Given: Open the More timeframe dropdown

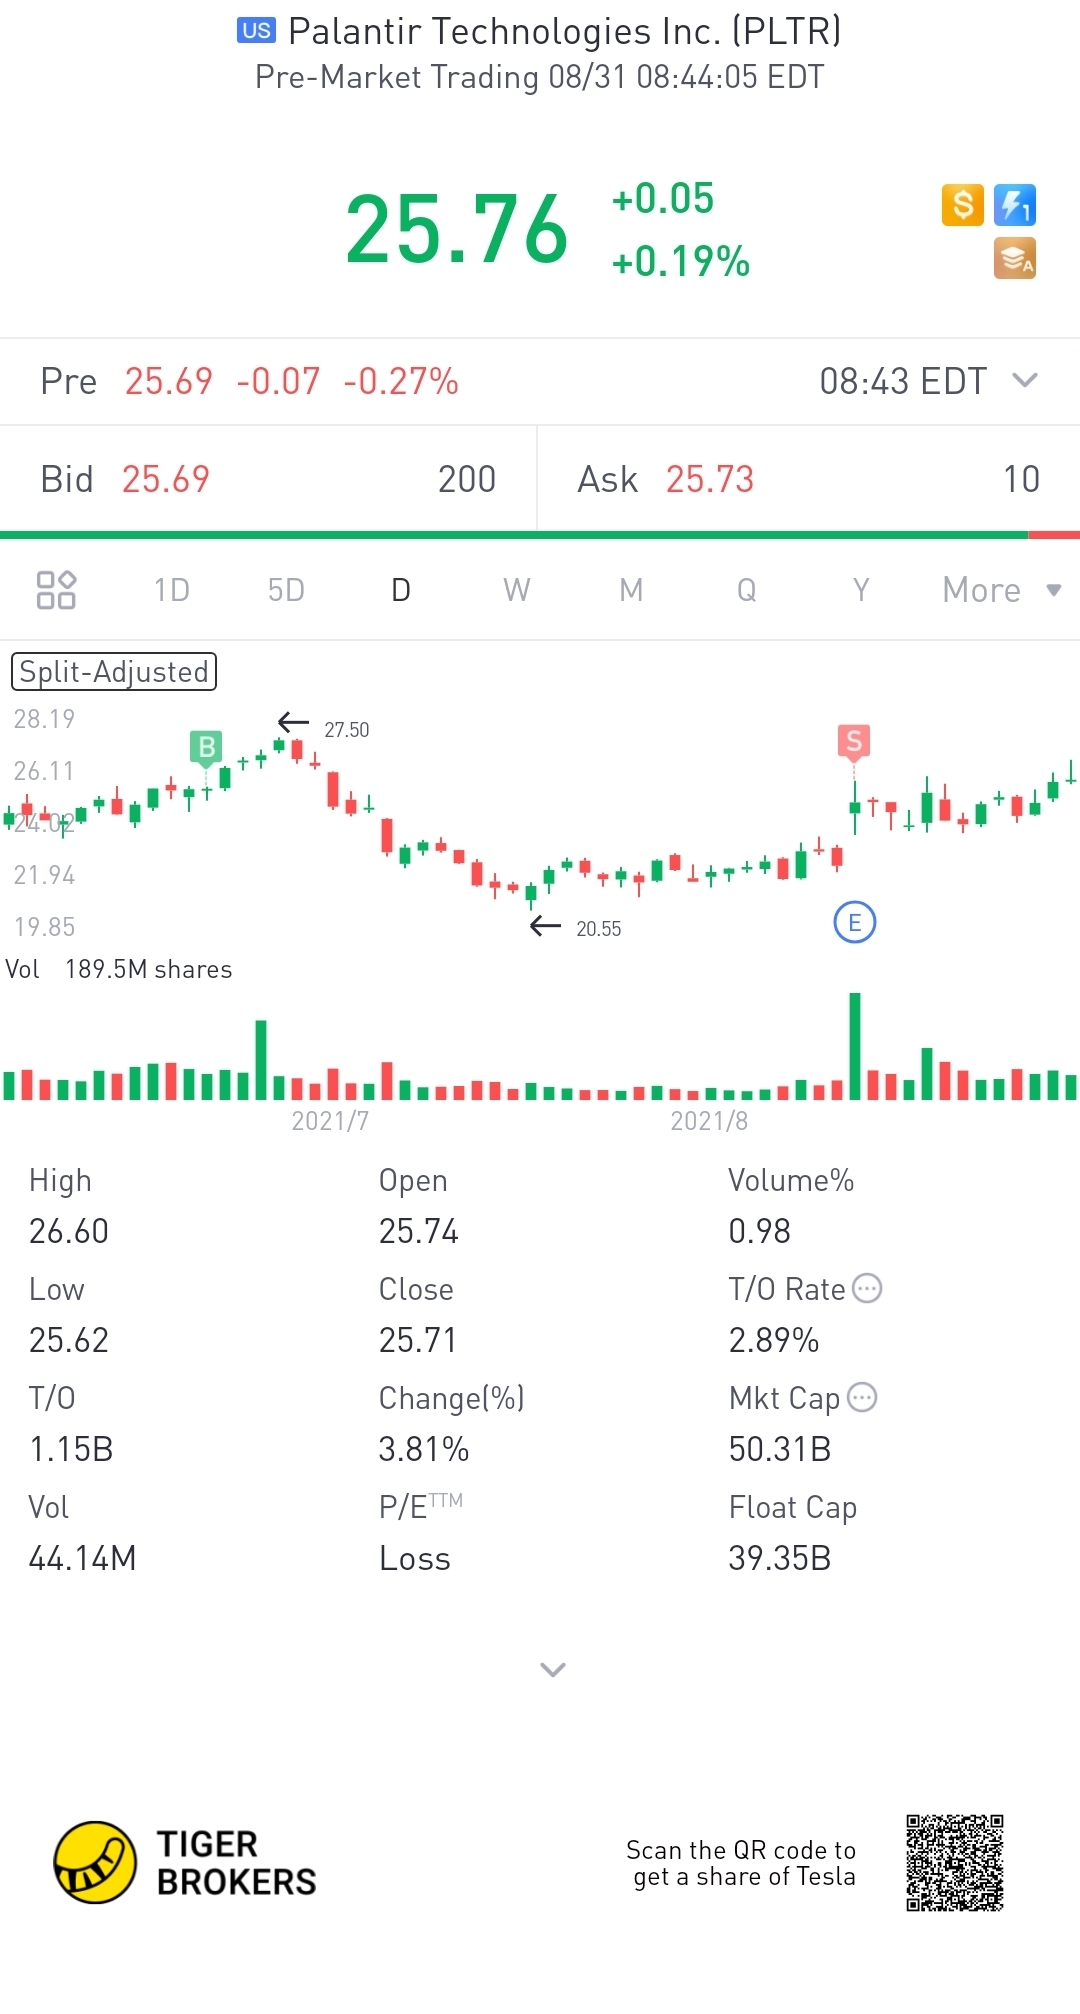Looking at the screenshot, I should point(1001,590).
